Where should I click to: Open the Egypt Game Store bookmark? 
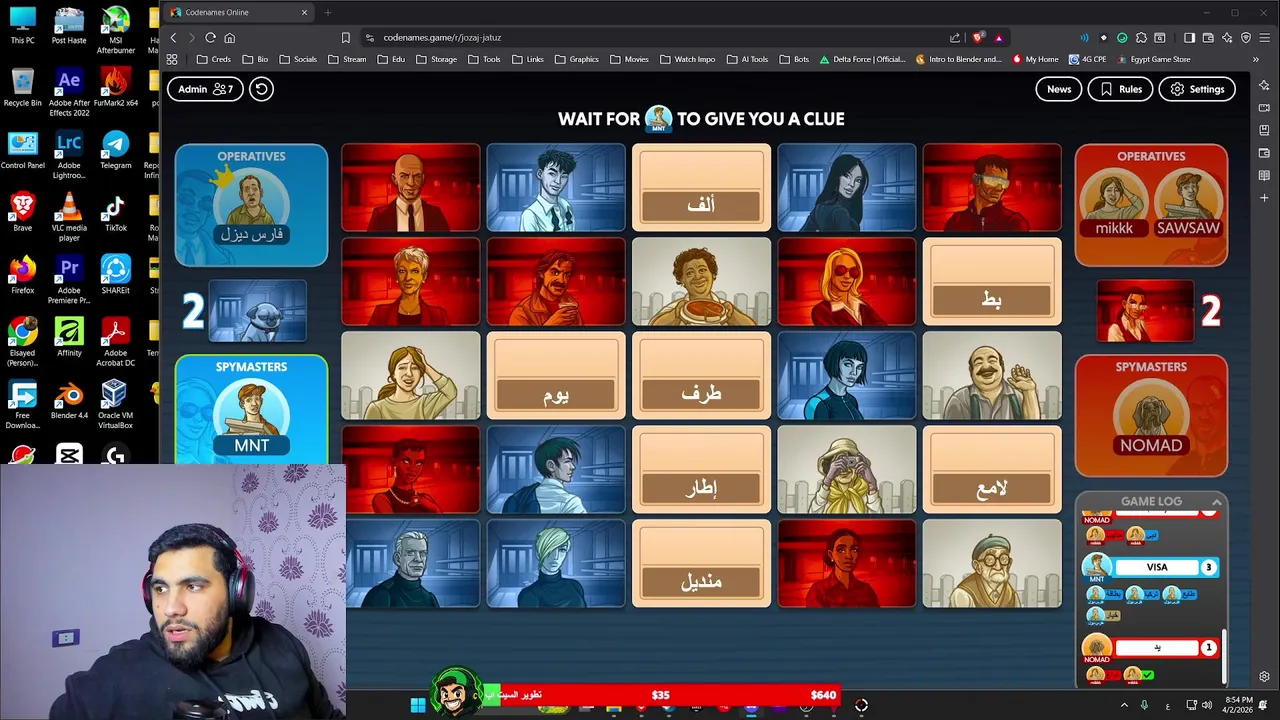(1152, 59)
